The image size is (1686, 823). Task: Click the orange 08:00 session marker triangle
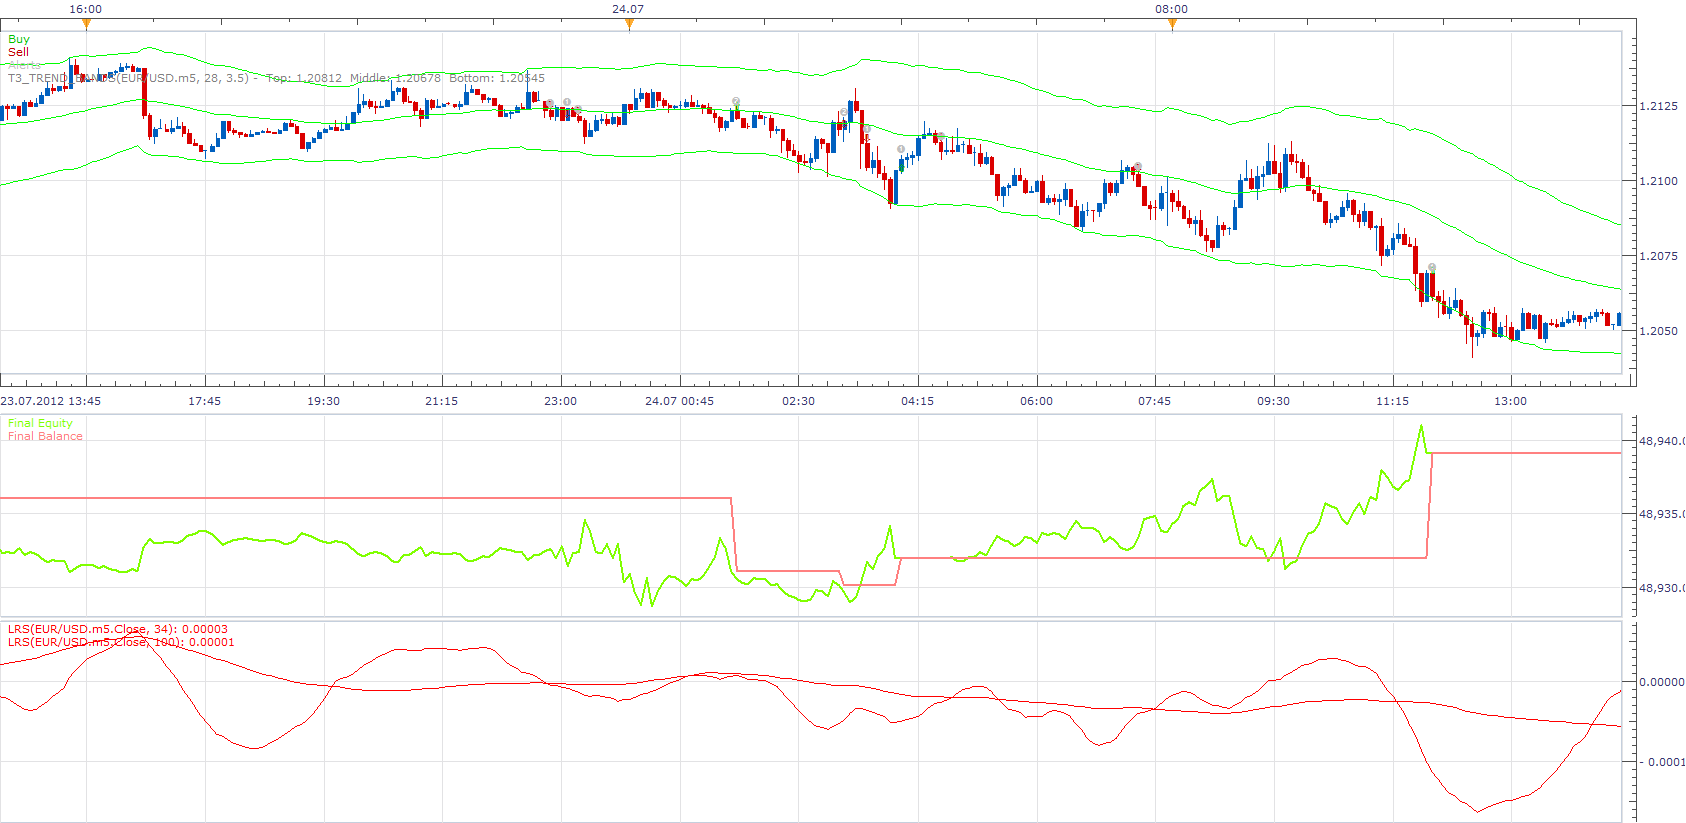[x=1172, y=24]
